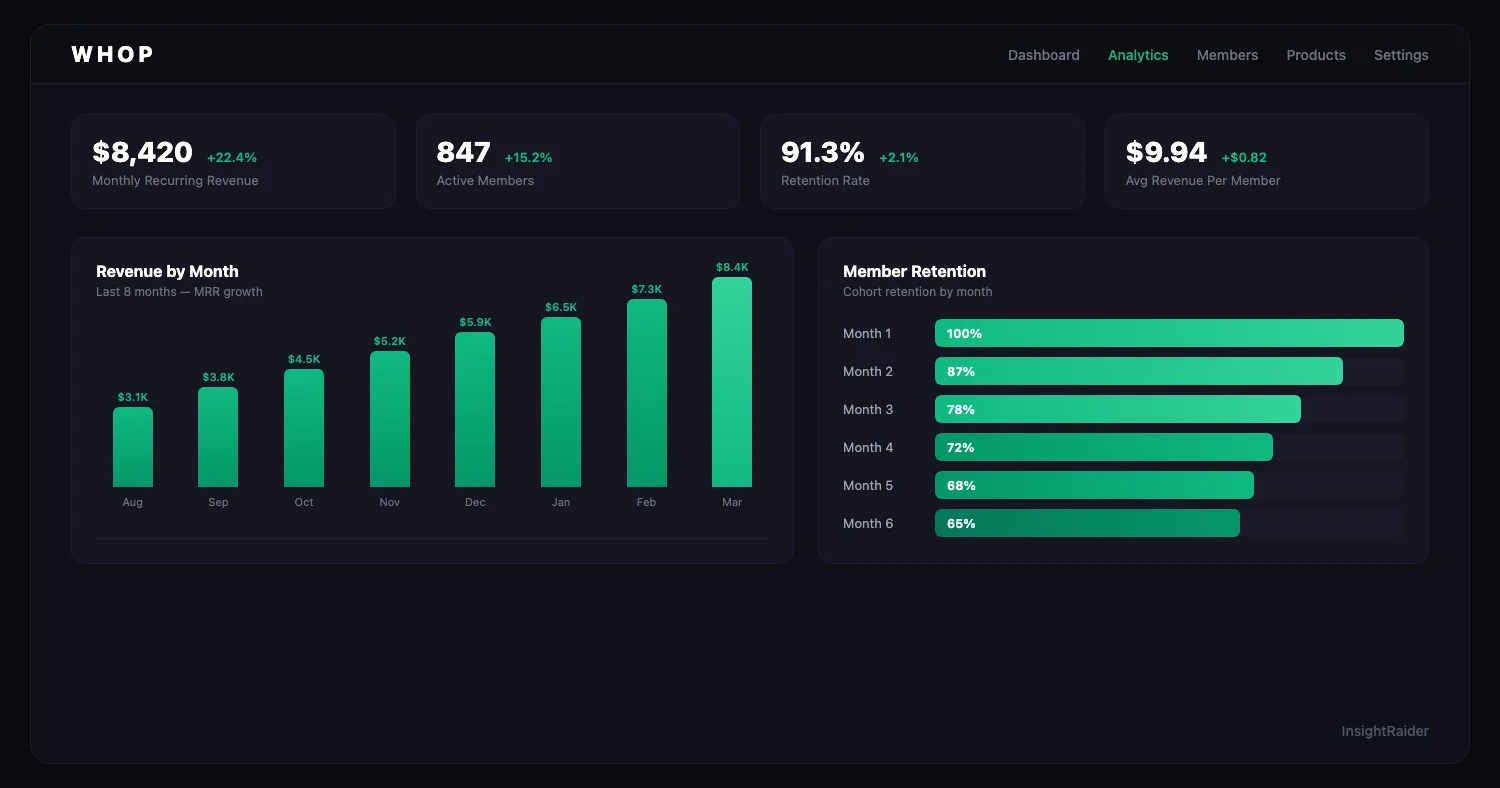Click the Active Members stat card

[x=578, y=161]
